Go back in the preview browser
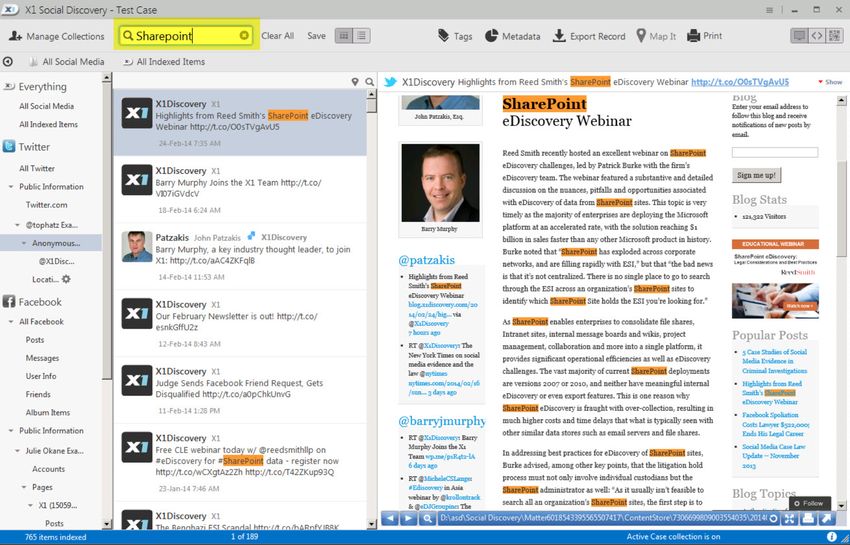Image resolution: width=850 pixels, height=545 pixels. point(390,518)
